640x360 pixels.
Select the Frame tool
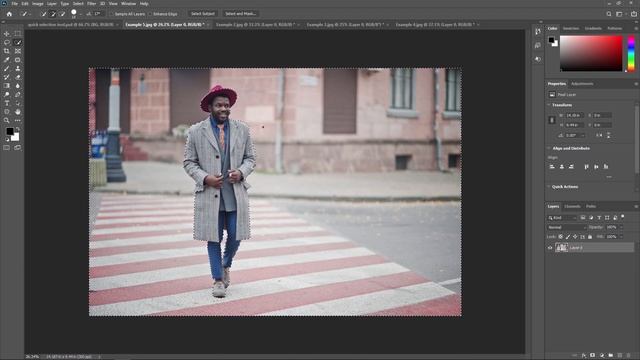tap(18, 51)
